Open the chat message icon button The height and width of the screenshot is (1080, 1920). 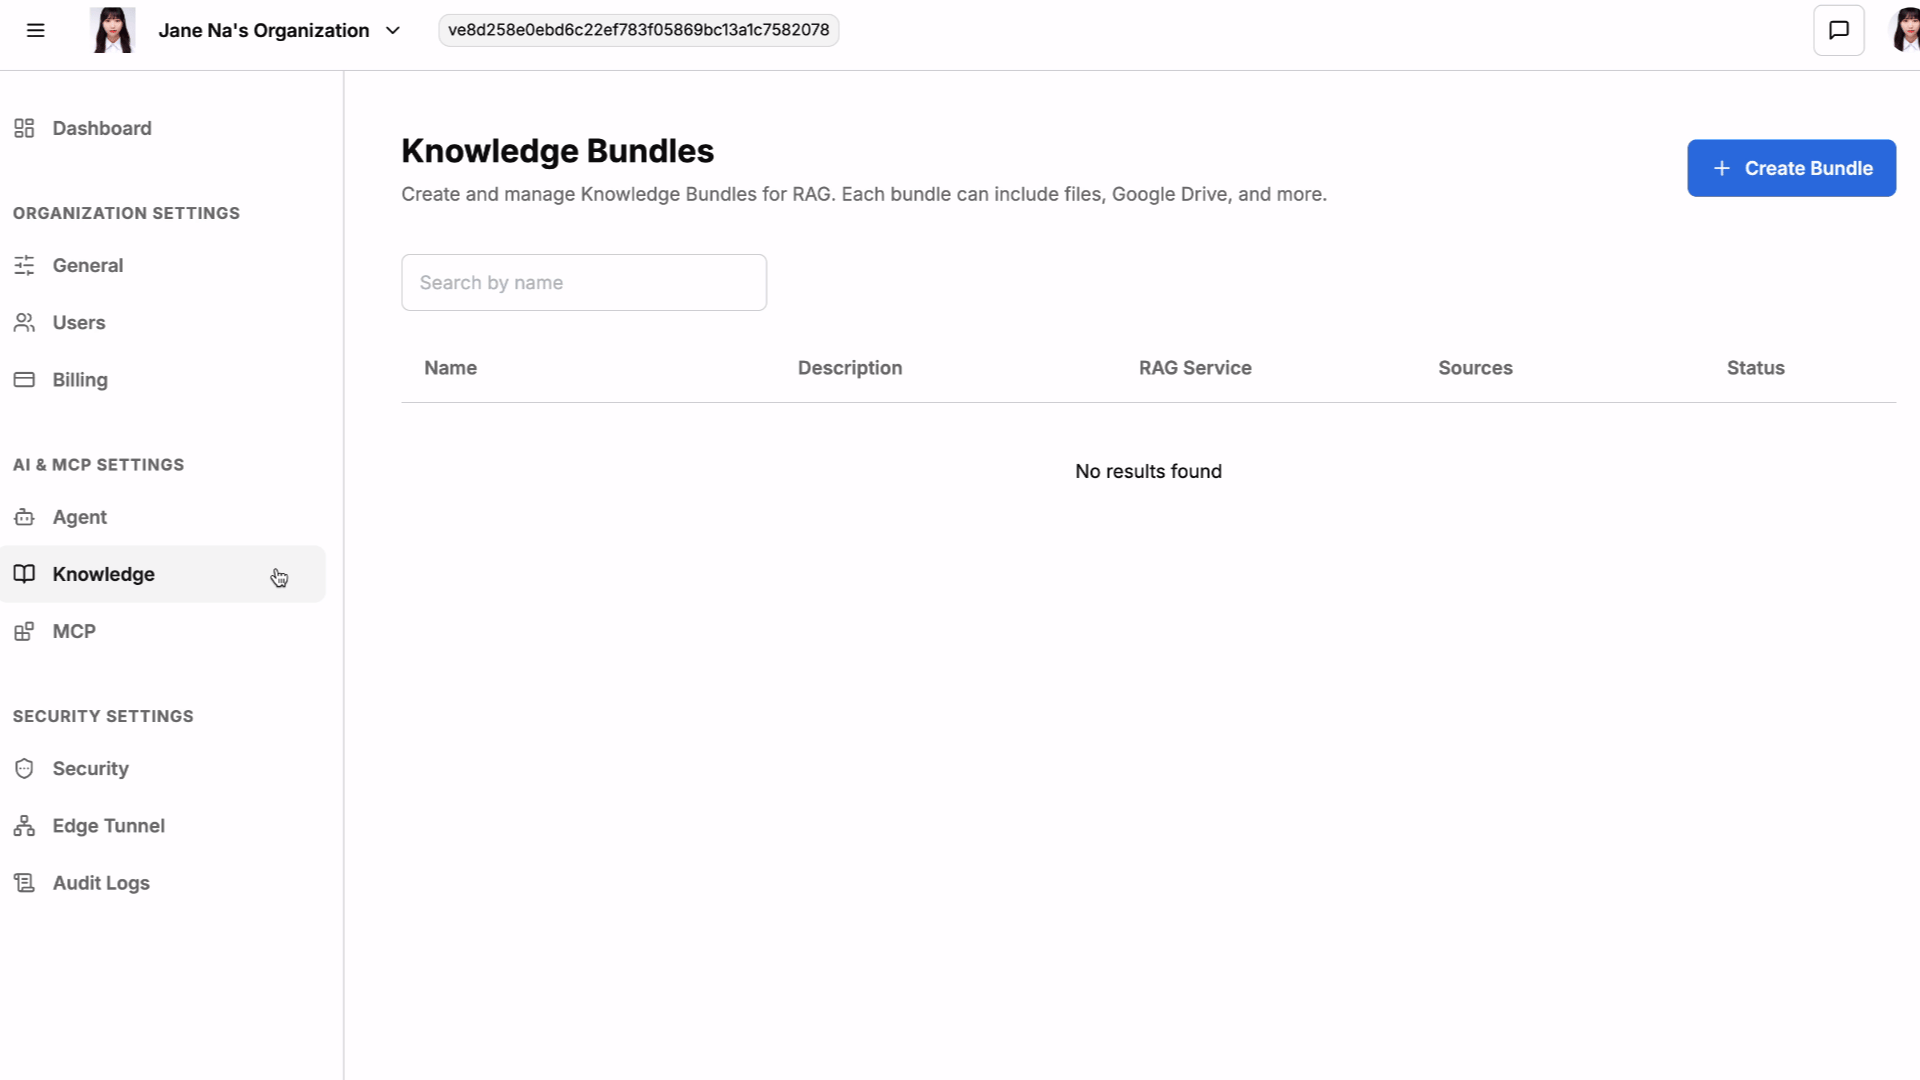pos(1838,30)
